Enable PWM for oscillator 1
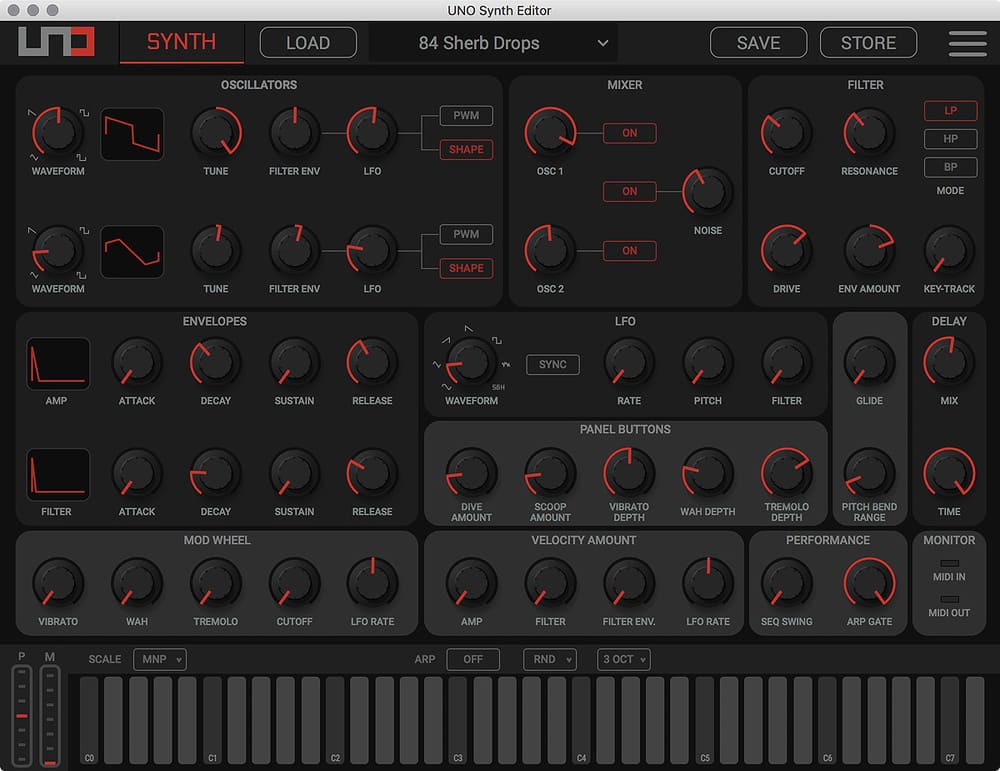Image resolution: width=1000 pixels, height=771 pixels. [x=466, y=115]
